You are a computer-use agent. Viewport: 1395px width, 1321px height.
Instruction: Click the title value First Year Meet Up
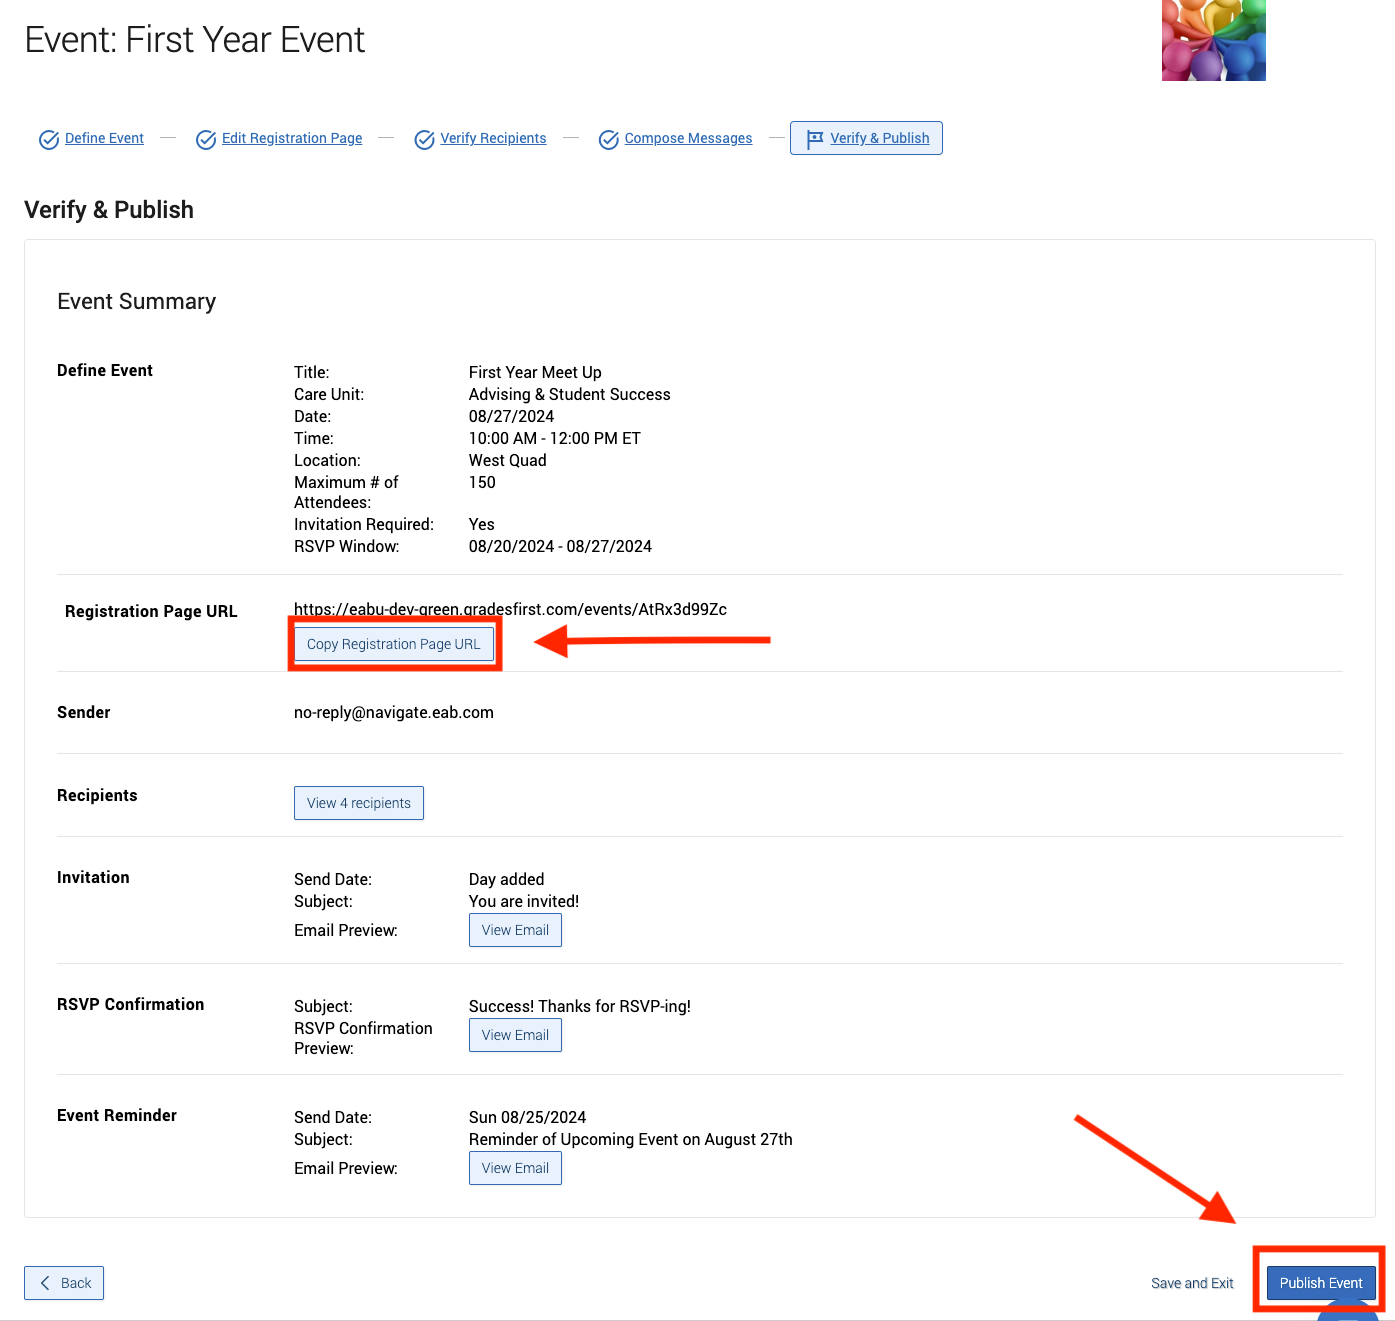535,372
